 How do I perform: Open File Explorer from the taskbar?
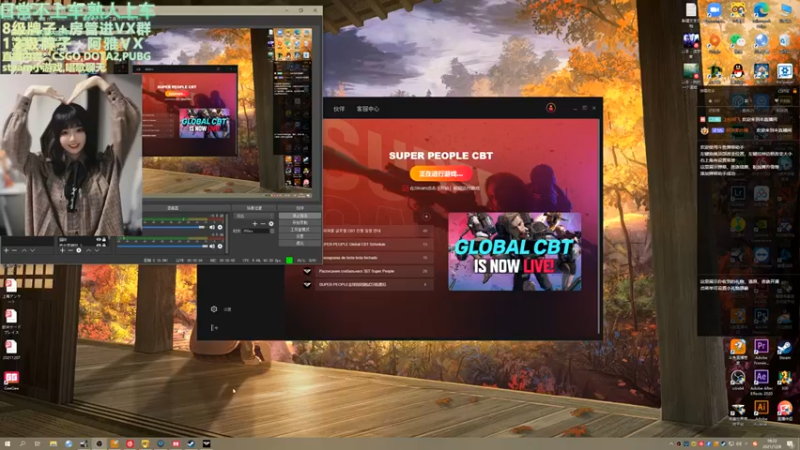coord(53,444)
